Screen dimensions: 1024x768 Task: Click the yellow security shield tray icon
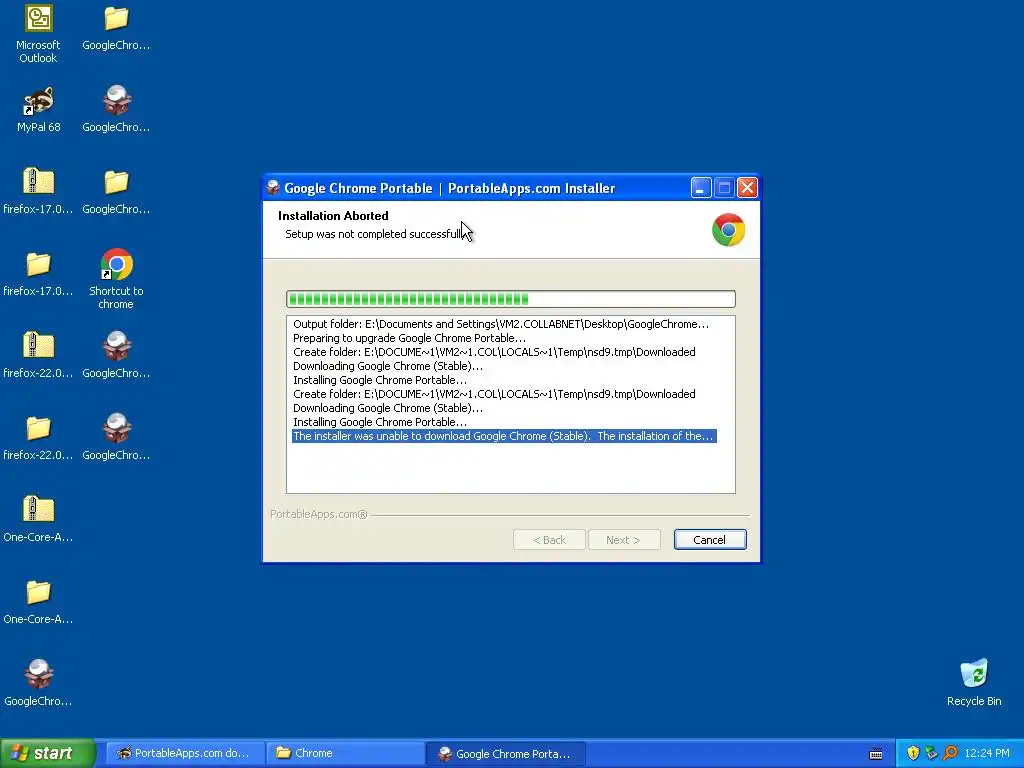913,753
